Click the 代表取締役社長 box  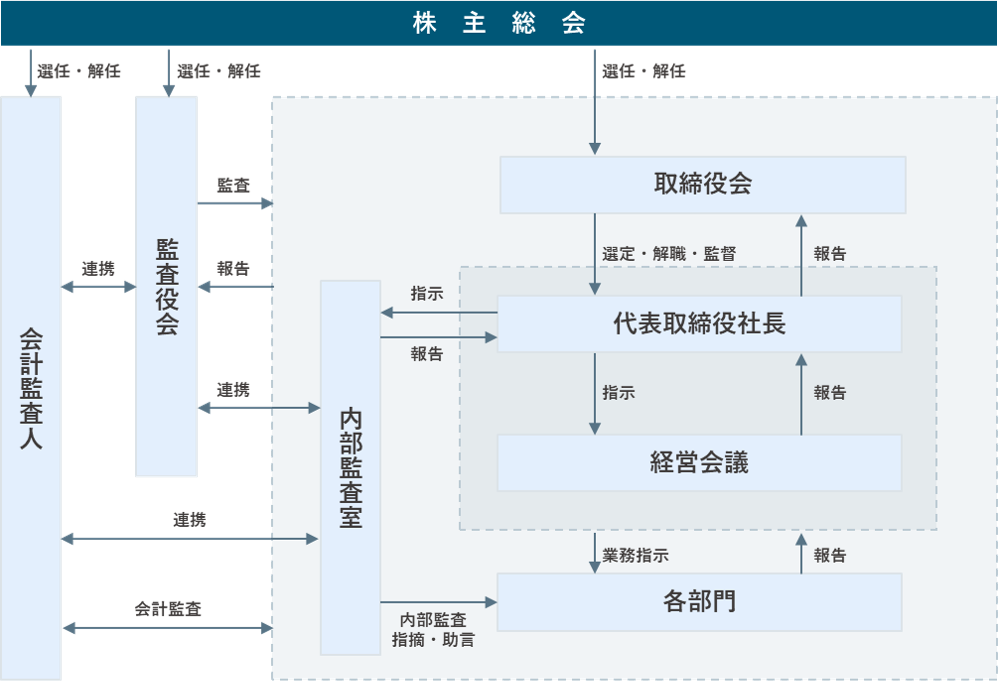coord(698,322)
